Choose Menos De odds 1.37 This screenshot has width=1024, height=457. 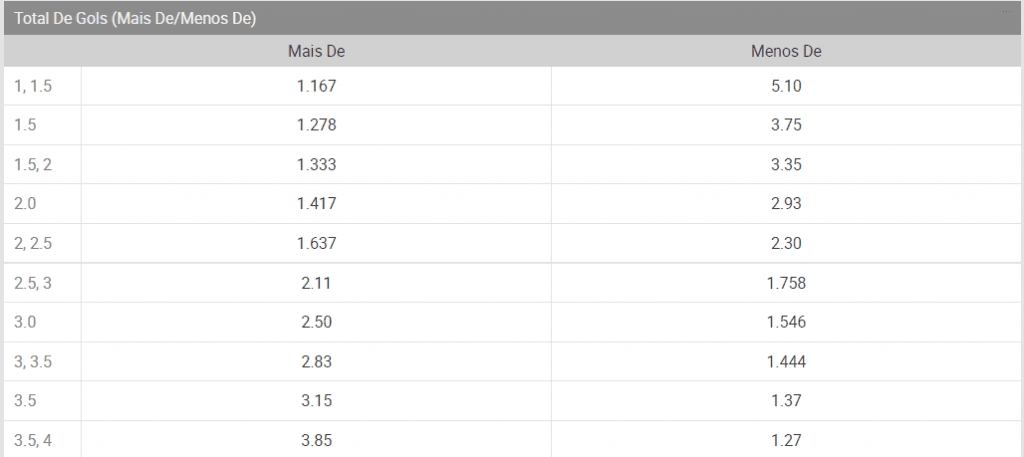[786, 400]
